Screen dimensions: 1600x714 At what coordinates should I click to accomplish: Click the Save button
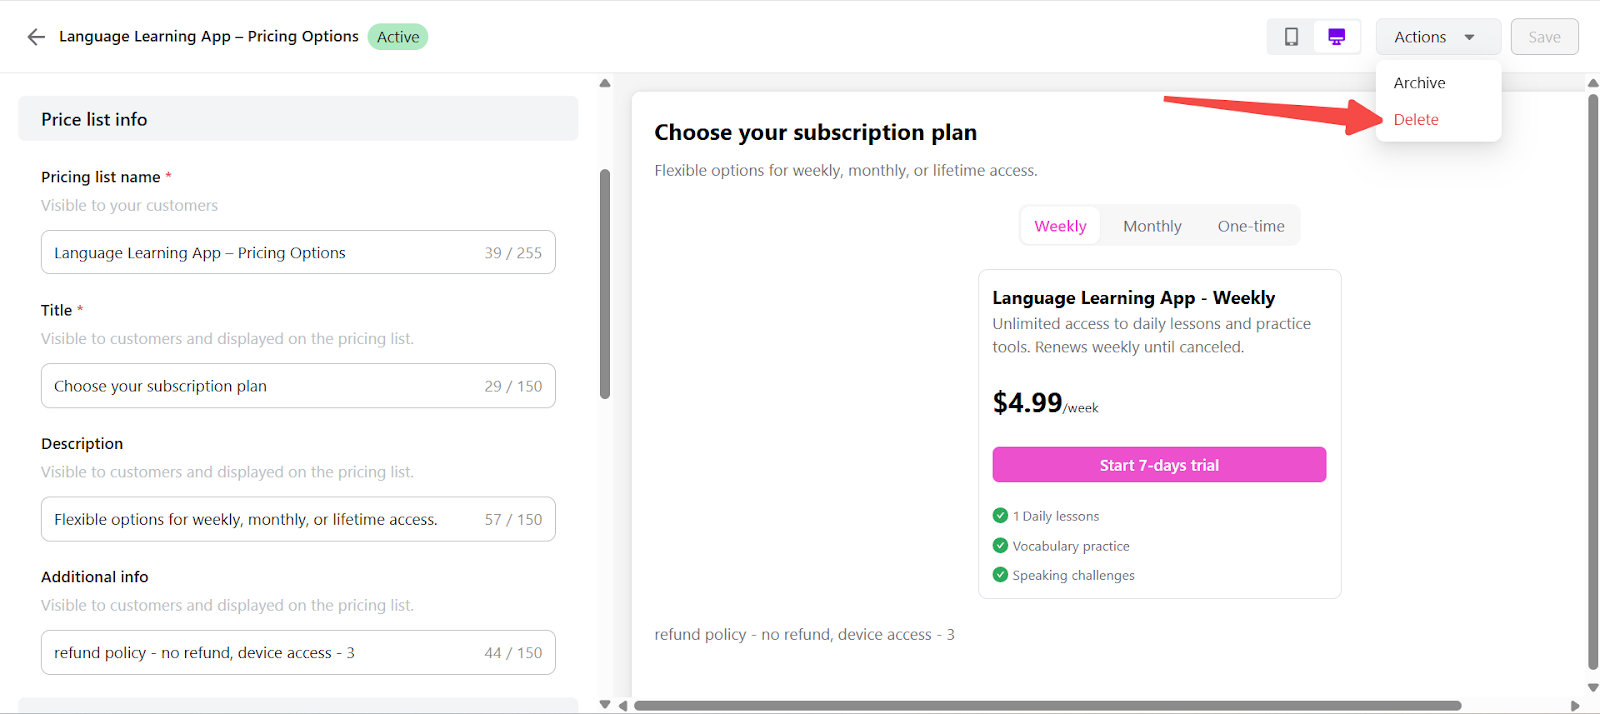[x=1544, y=37]
